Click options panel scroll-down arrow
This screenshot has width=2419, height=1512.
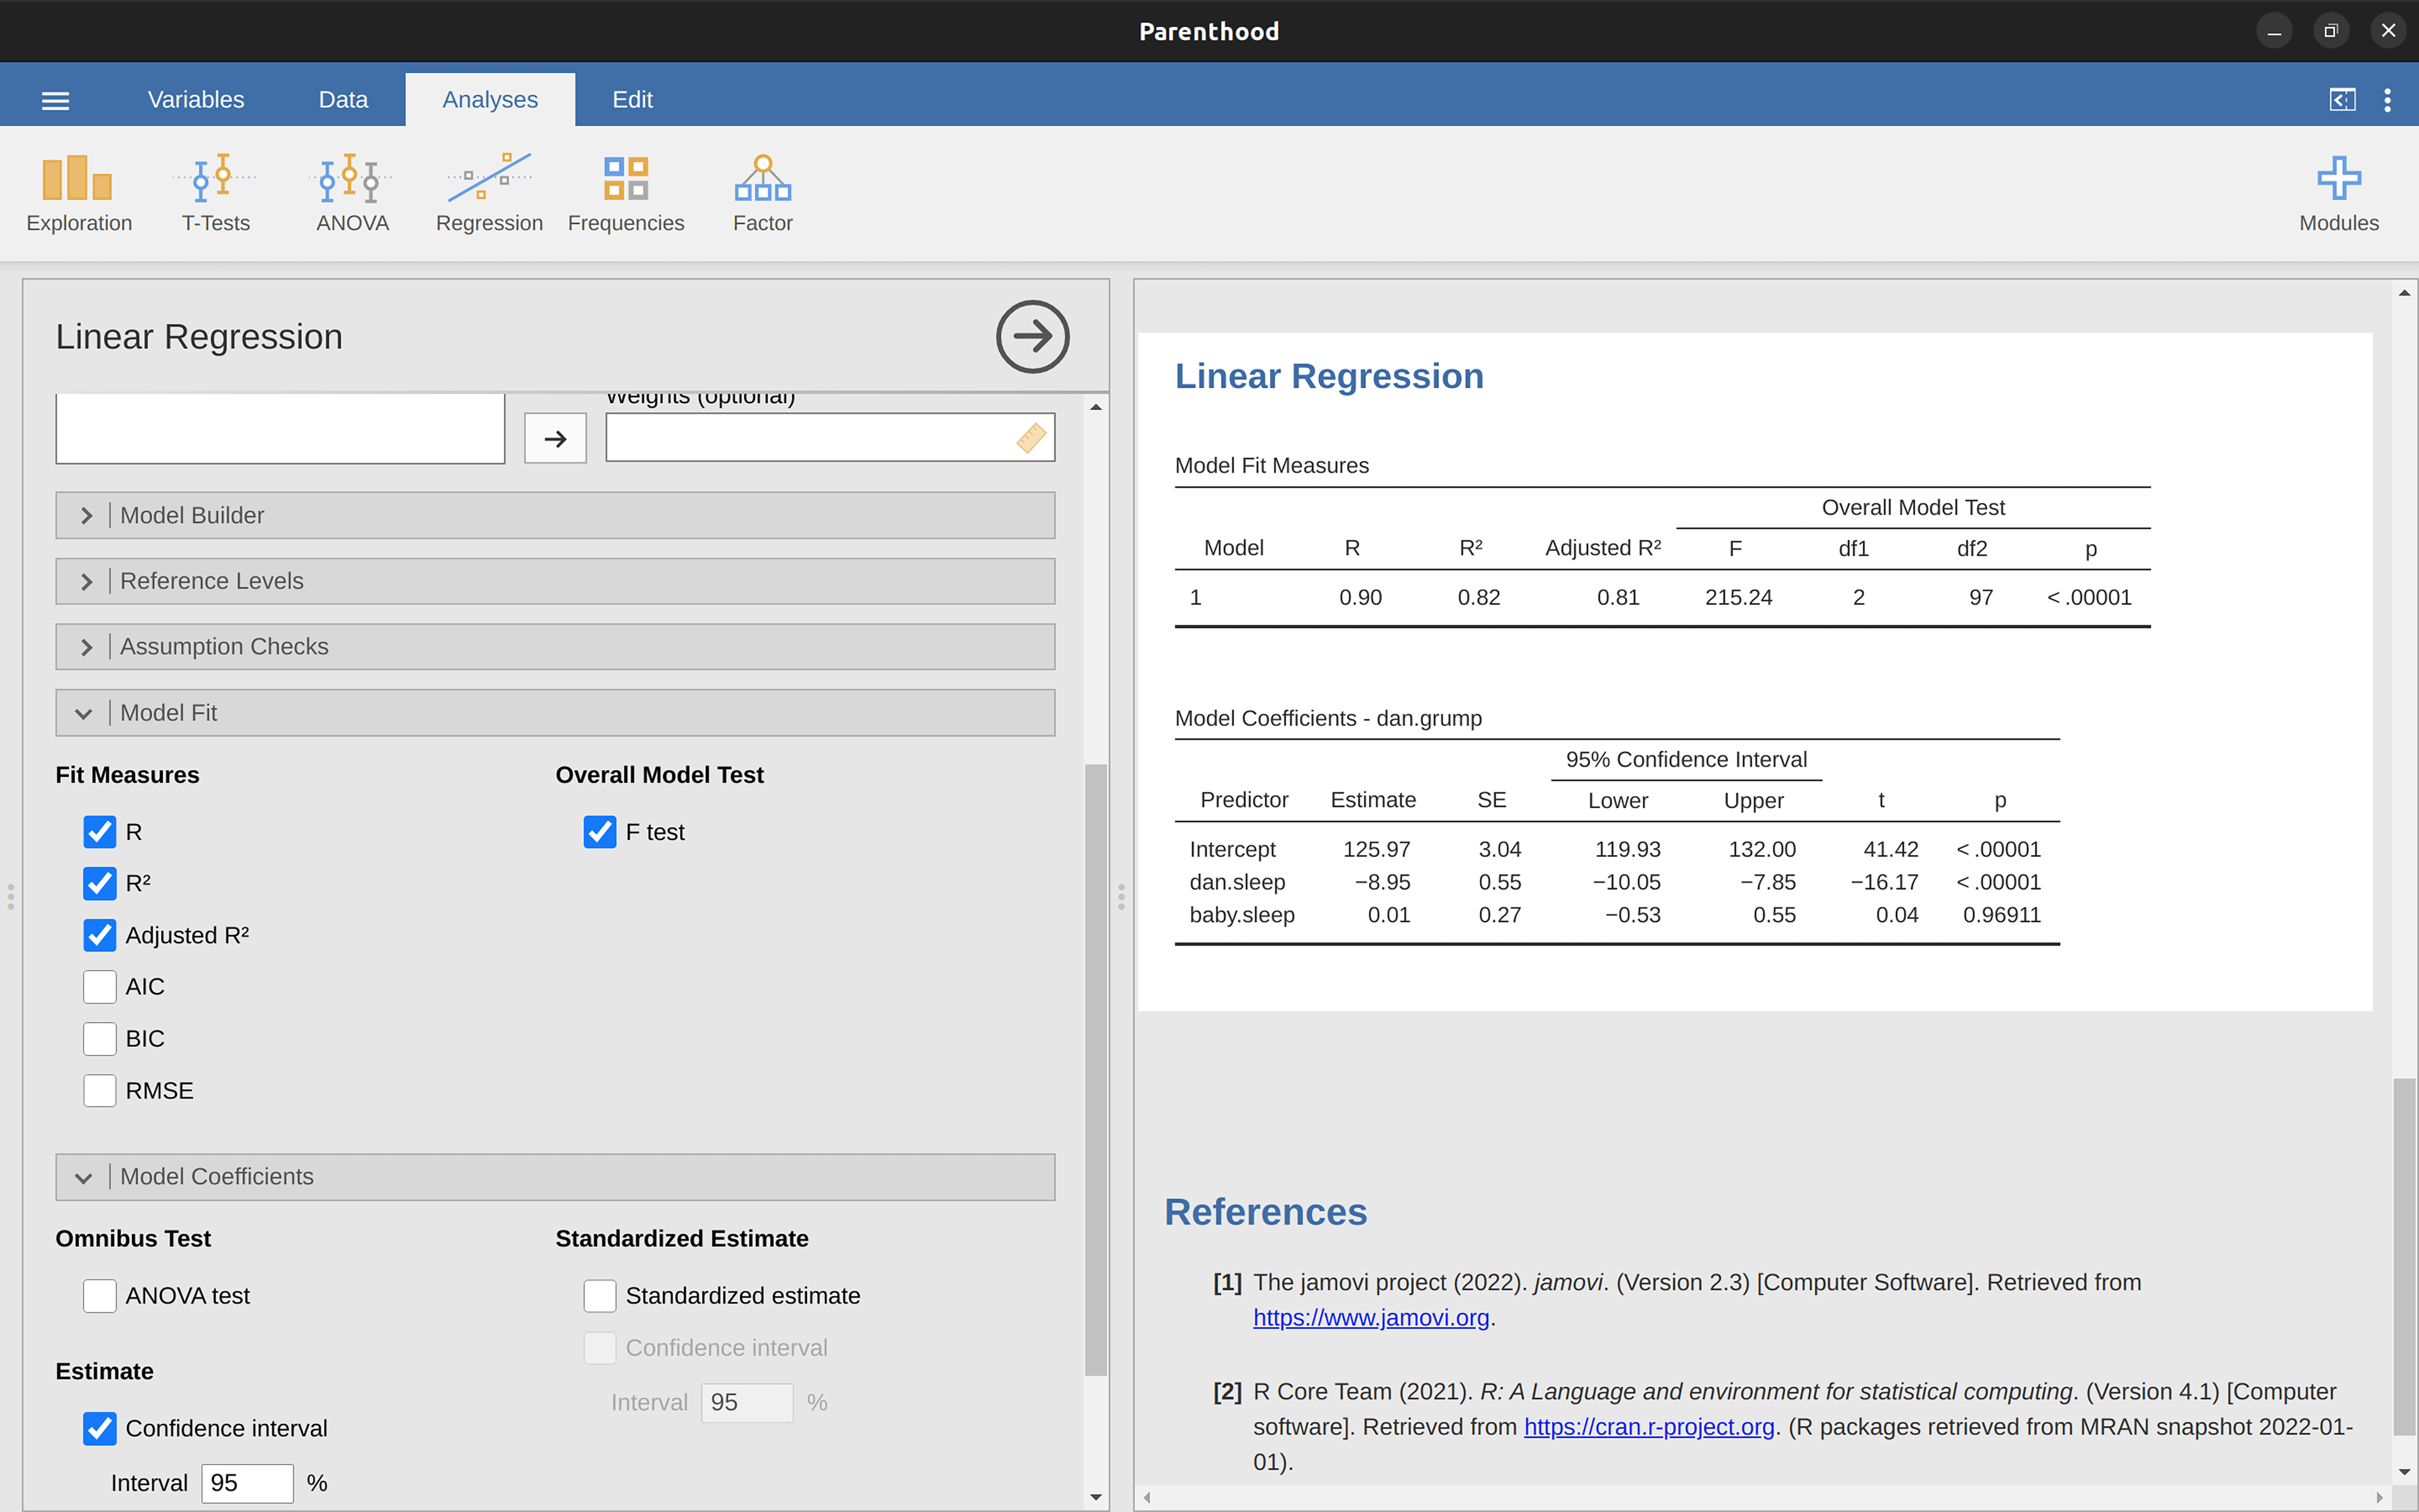pyautogui.click(x=1096, y=1497)
